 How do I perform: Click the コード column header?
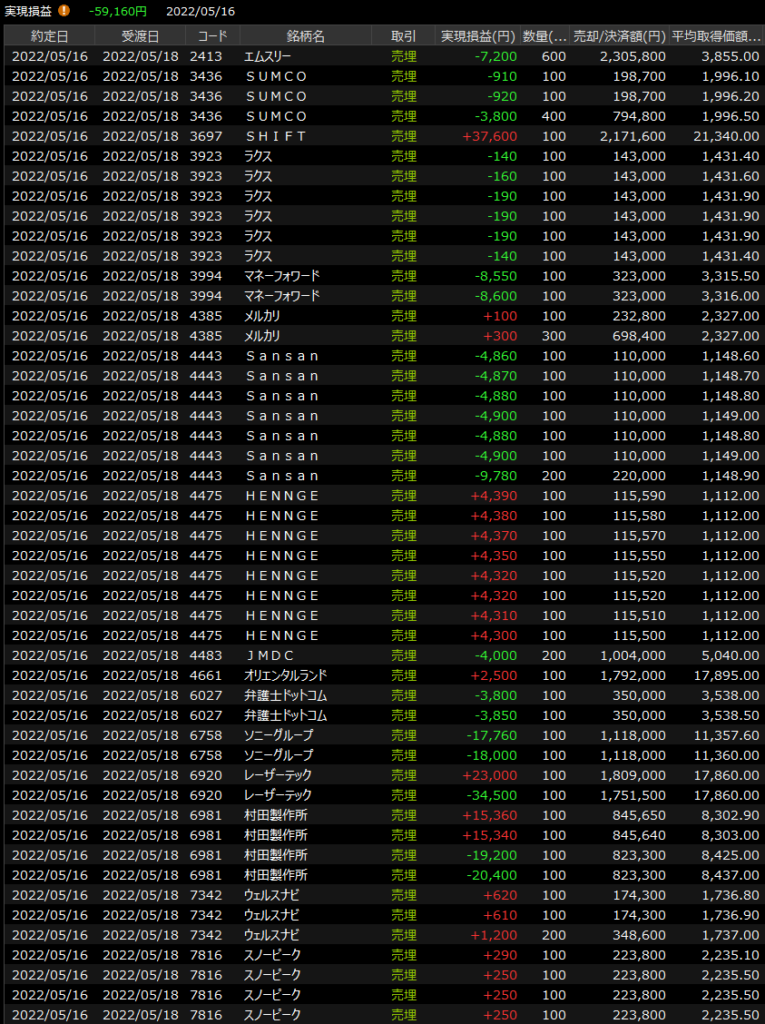click(x=212, y=36)
